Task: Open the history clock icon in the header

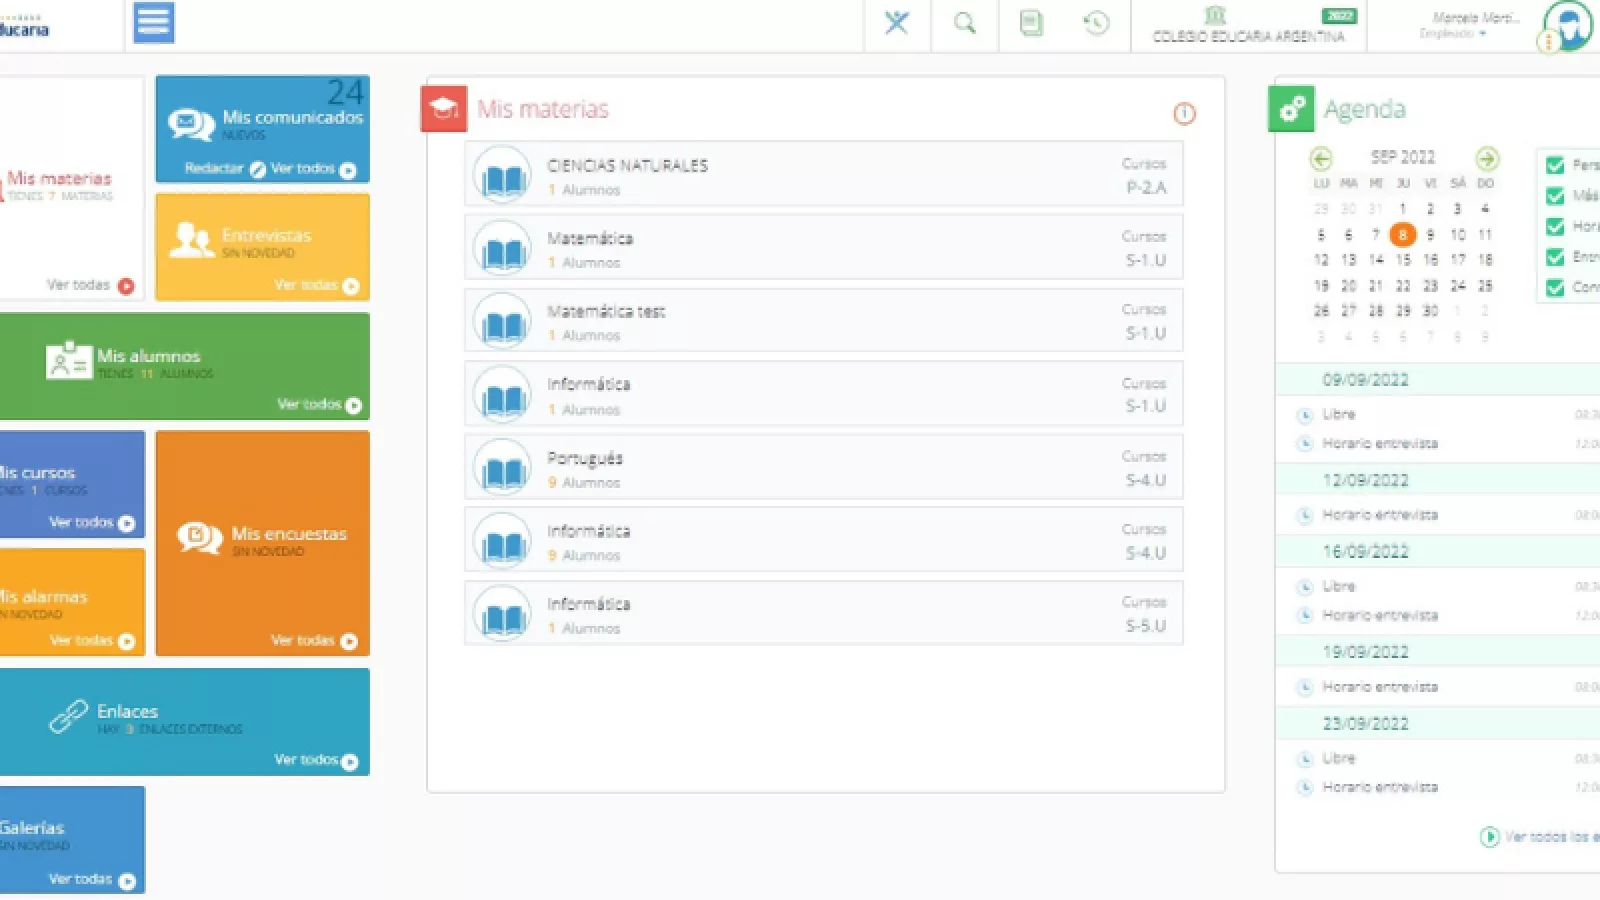Action: (x=1096, y=23)
